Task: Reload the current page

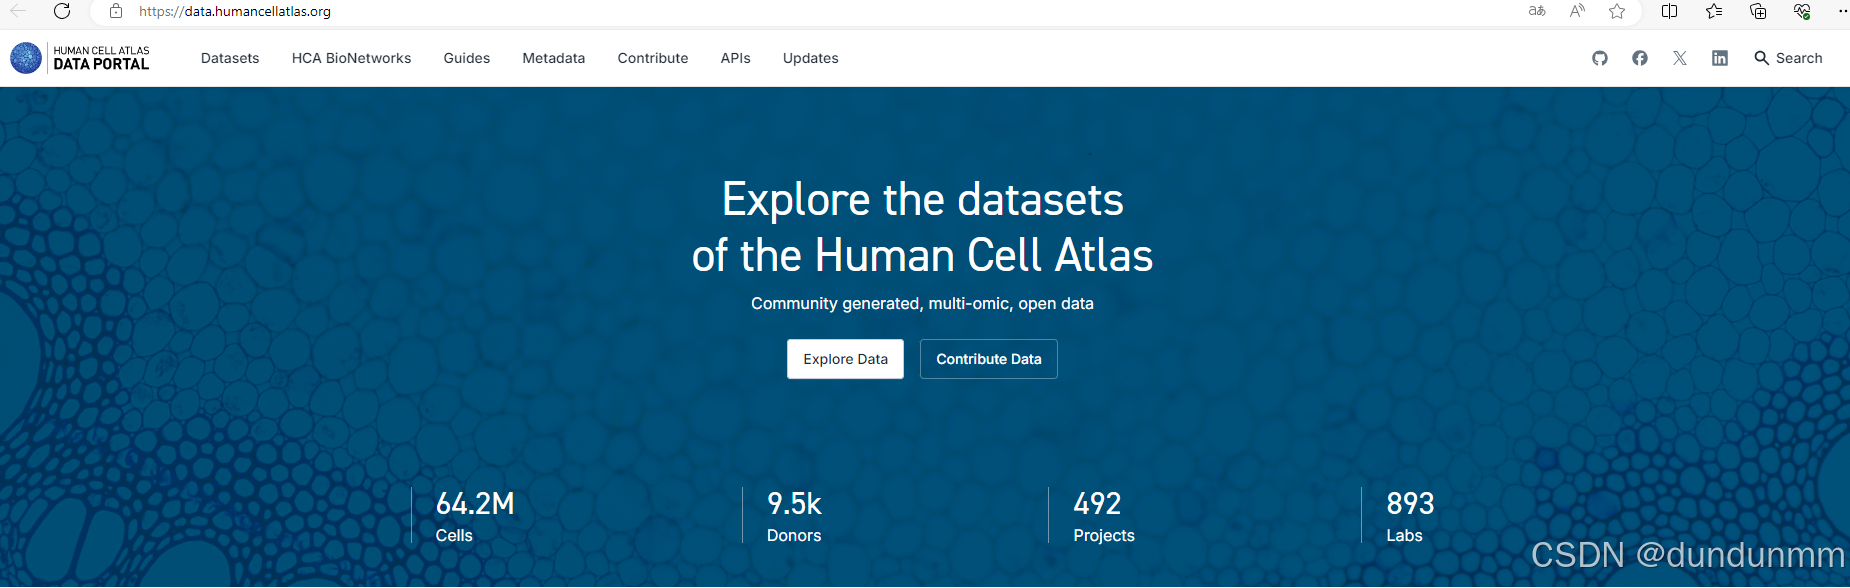Action: pos(62,12)
